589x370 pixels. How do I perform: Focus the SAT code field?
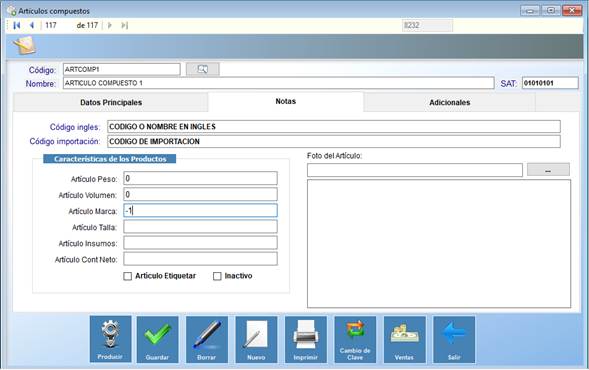[550, 83]
